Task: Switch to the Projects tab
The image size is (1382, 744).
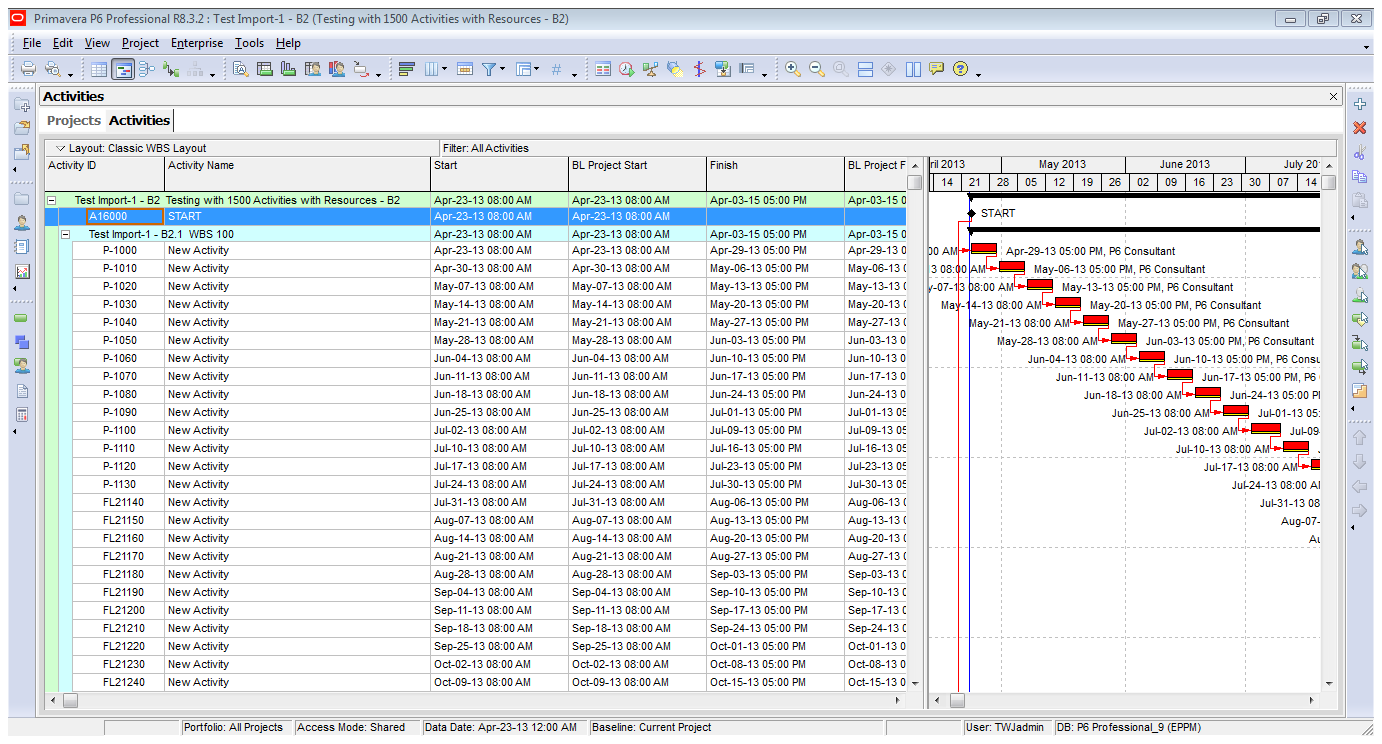Action: coord(74,120)
